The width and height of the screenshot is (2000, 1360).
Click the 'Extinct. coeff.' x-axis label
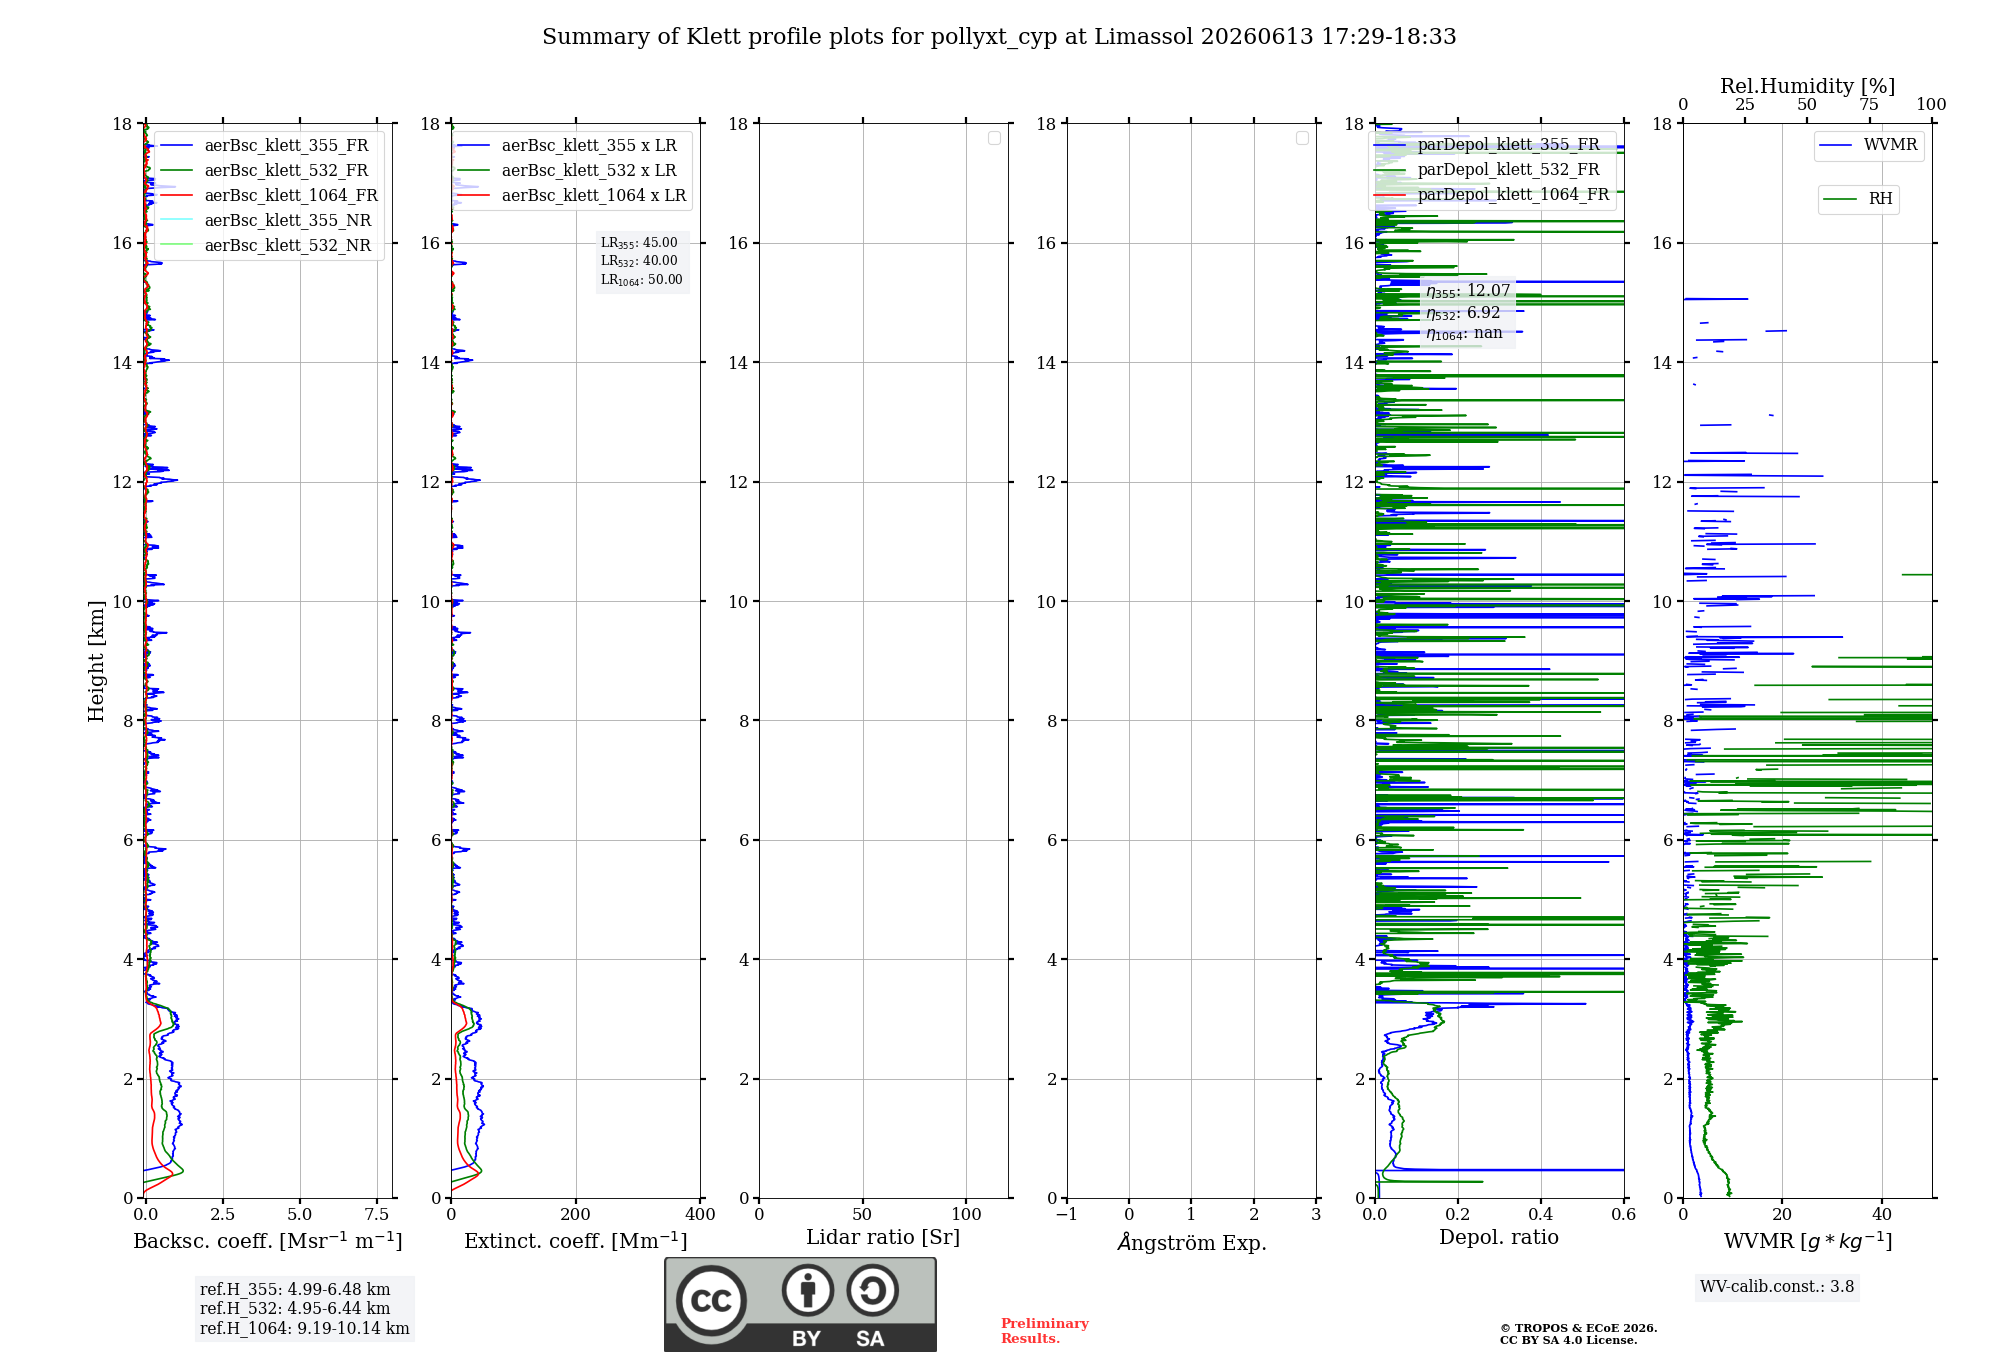pyautogui.click(x=576, y=1241)
